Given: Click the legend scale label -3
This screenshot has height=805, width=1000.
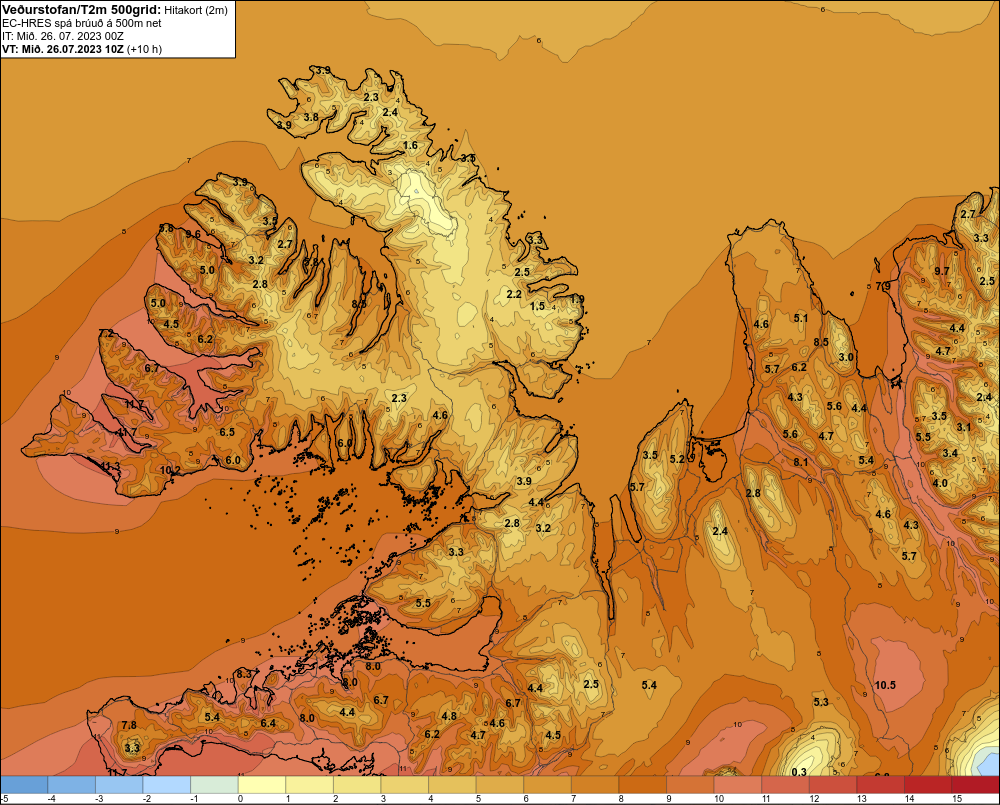Looking at the screenshot, I should click(x=99, y=799).
